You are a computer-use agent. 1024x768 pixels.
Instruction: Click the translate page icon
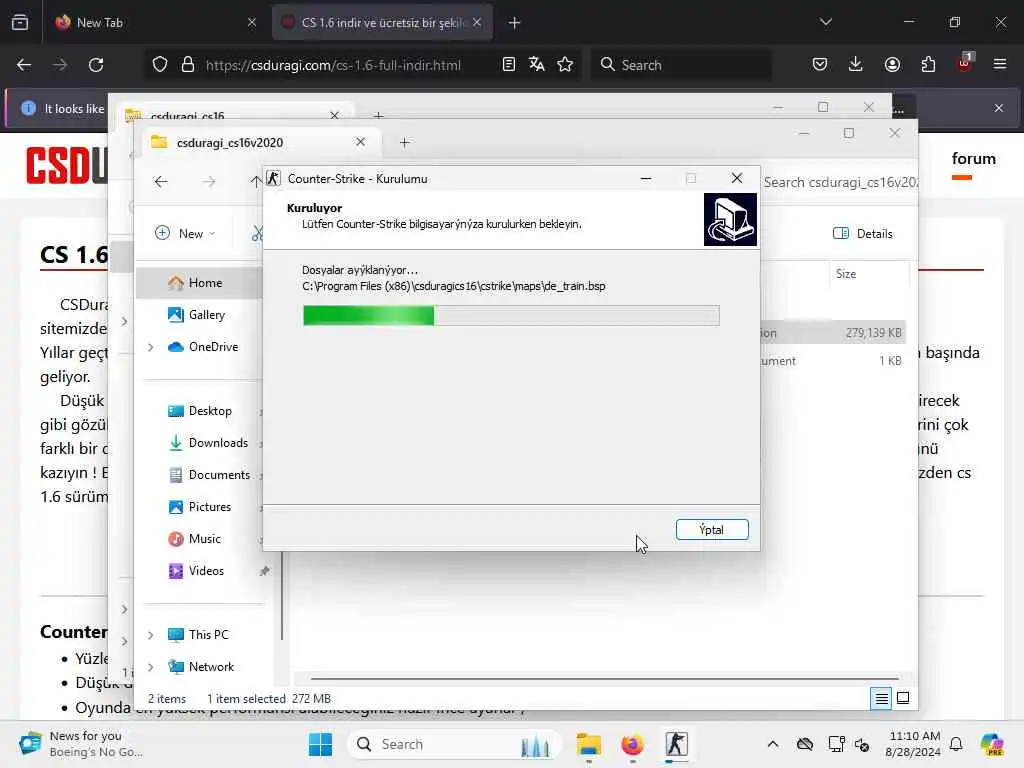(x=537, y=64)
